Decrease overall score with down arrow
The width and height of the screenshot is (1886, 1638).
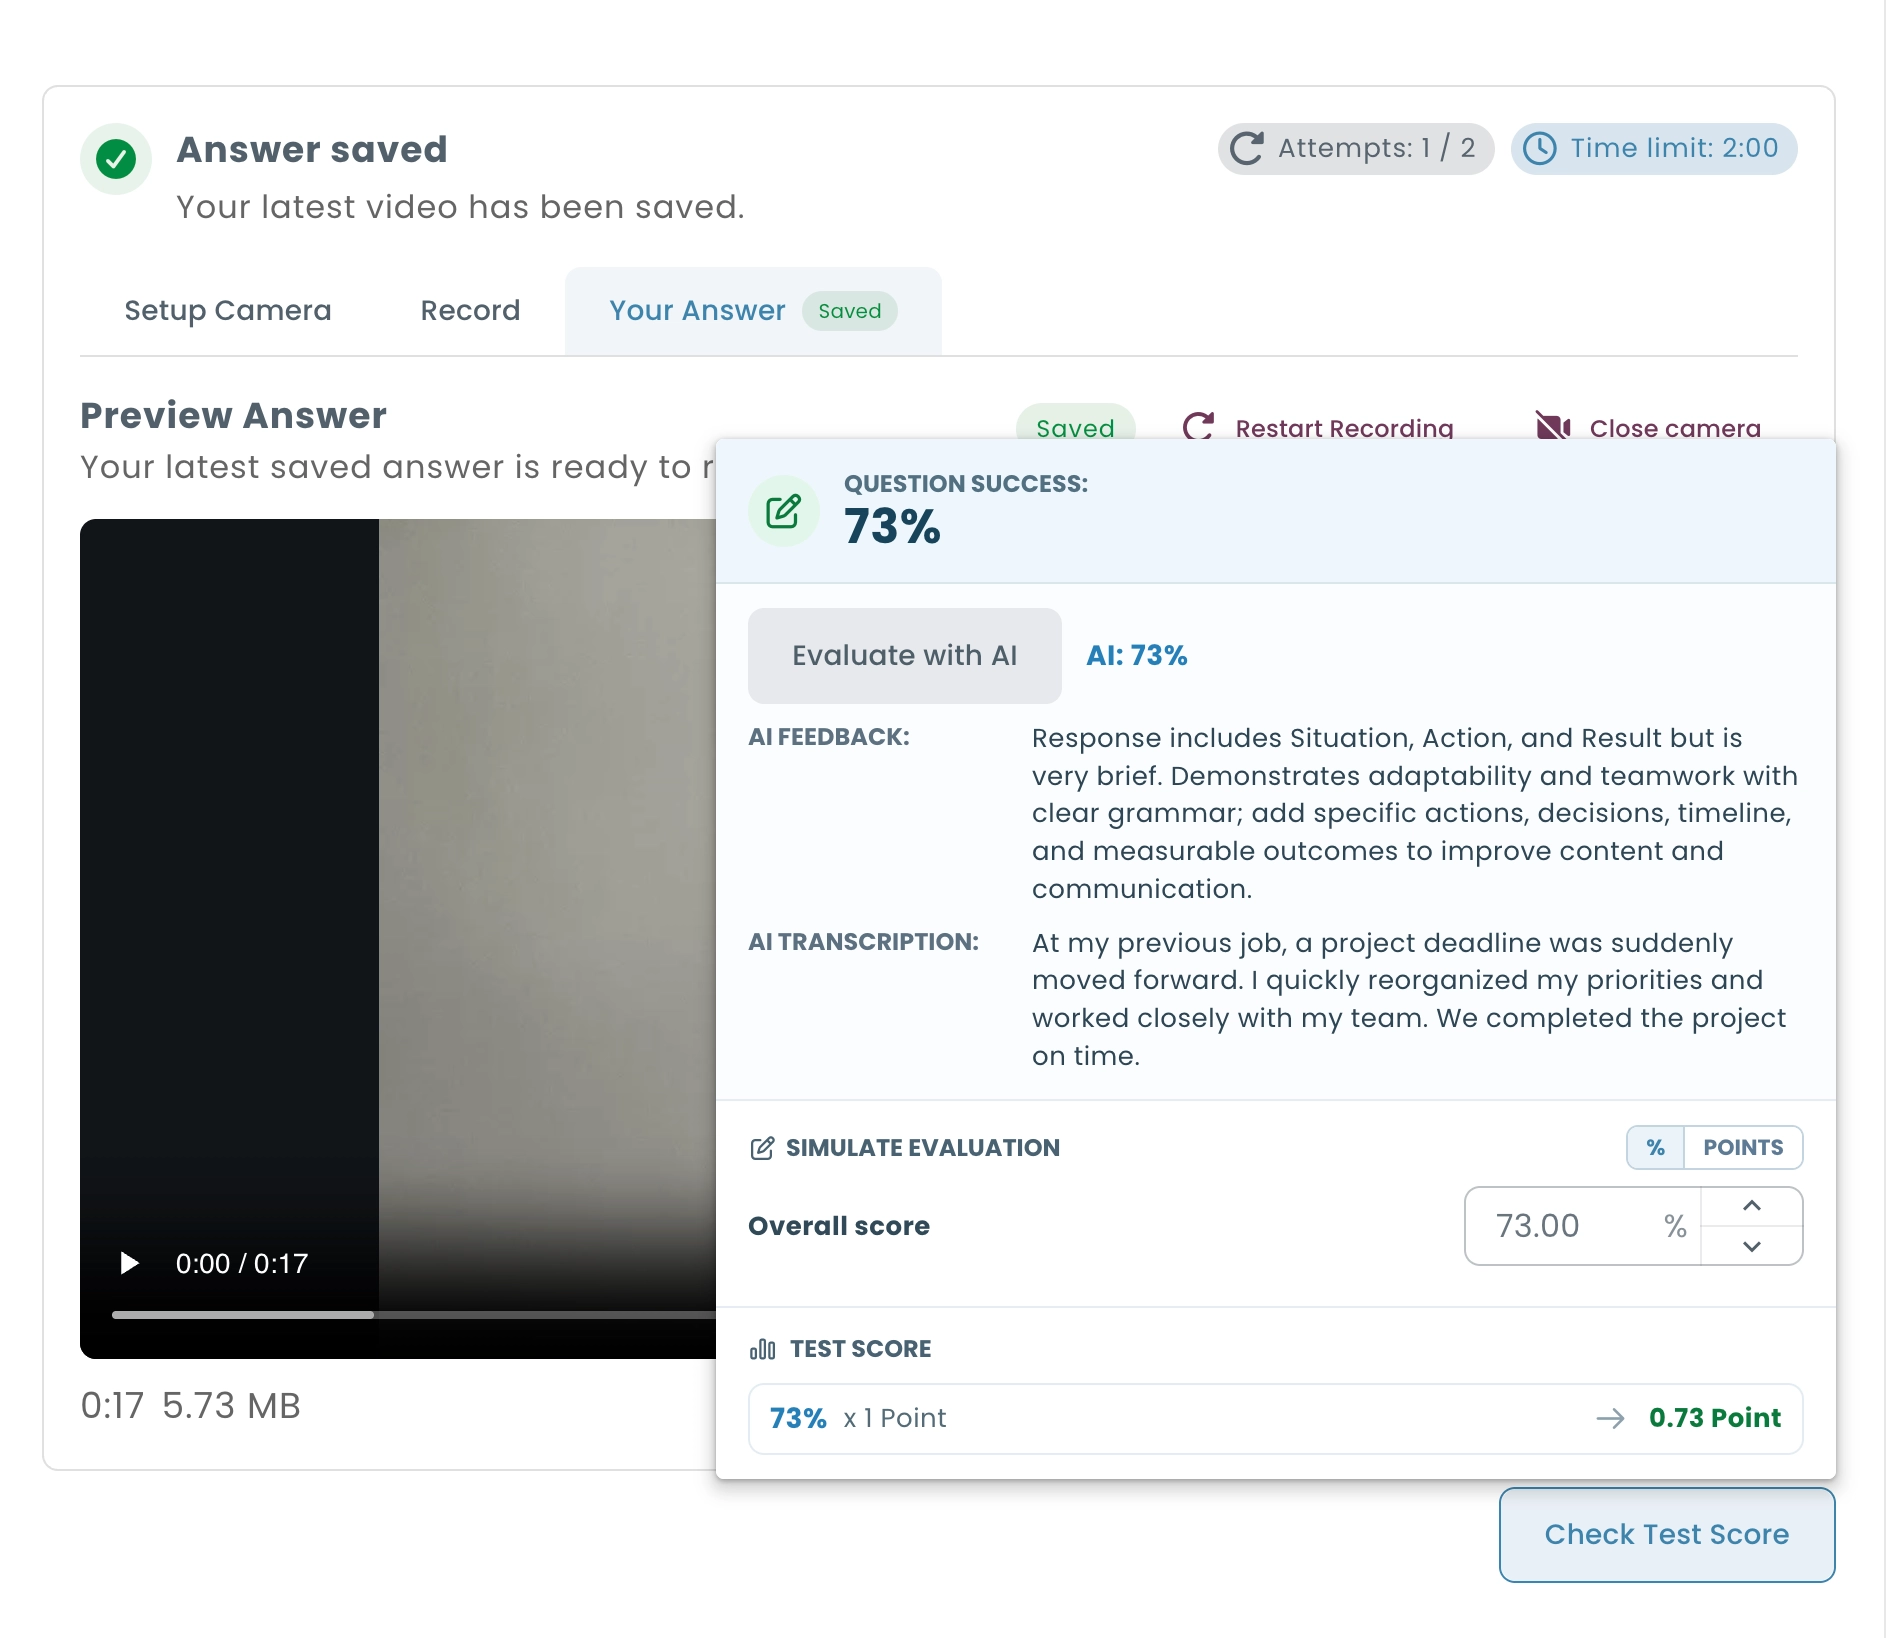click(x=1752, y=1246)
